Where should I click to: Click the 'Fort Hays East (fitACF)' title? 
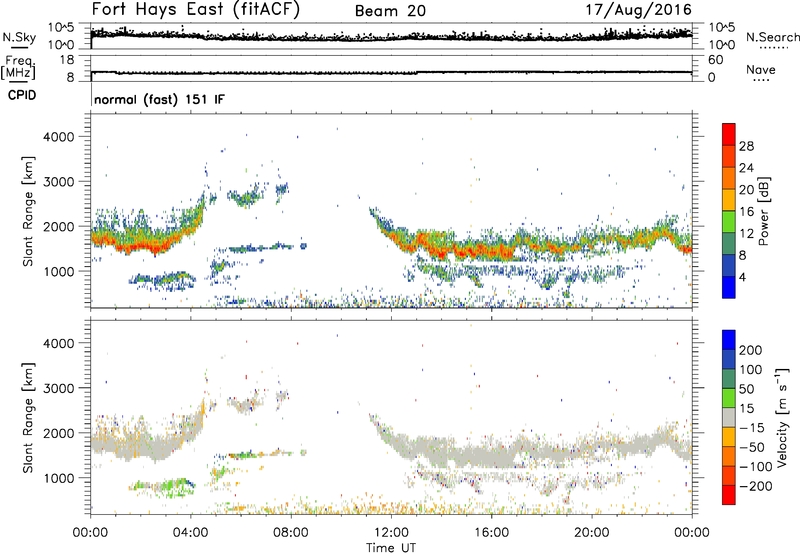pyautogui.click(x=196, y=10)
